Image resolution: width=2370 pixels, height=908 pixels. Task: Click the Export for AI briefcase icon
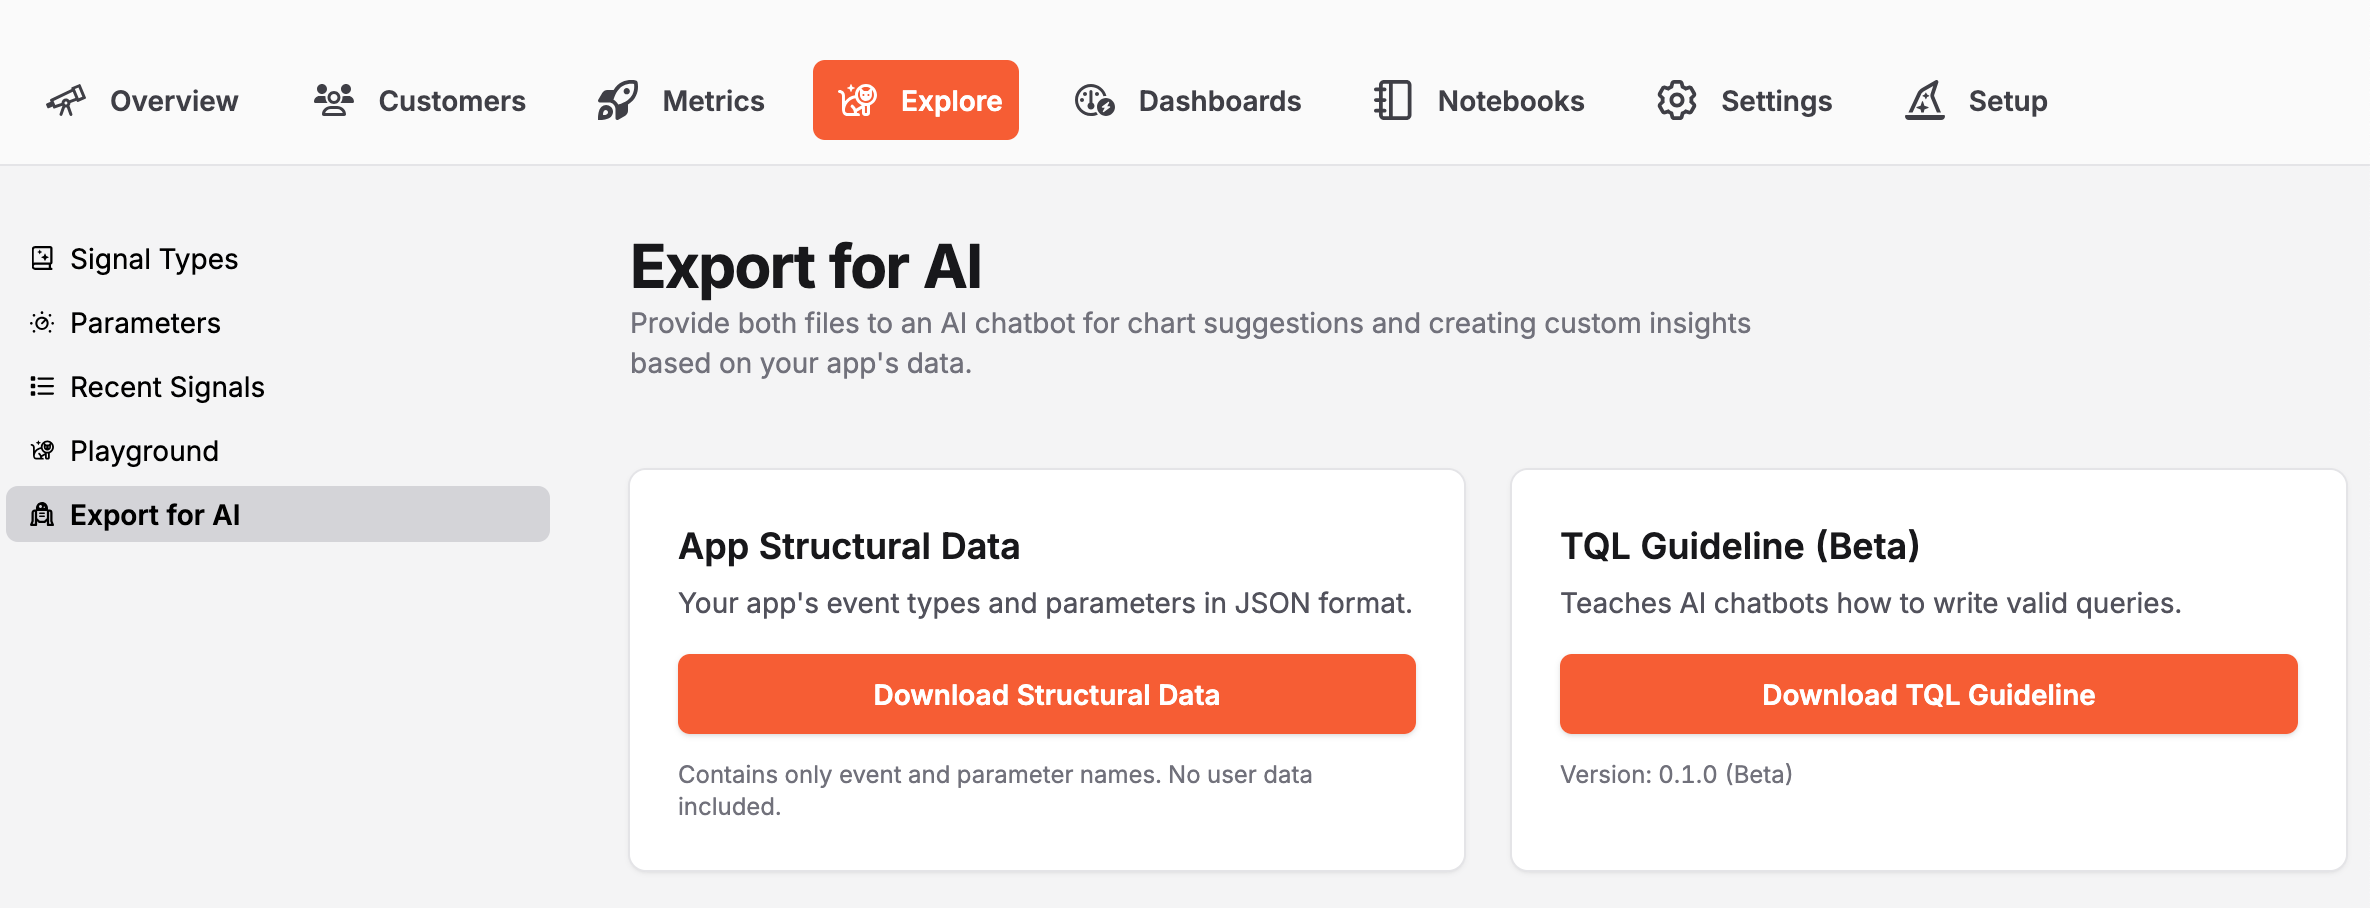point(41,514)
